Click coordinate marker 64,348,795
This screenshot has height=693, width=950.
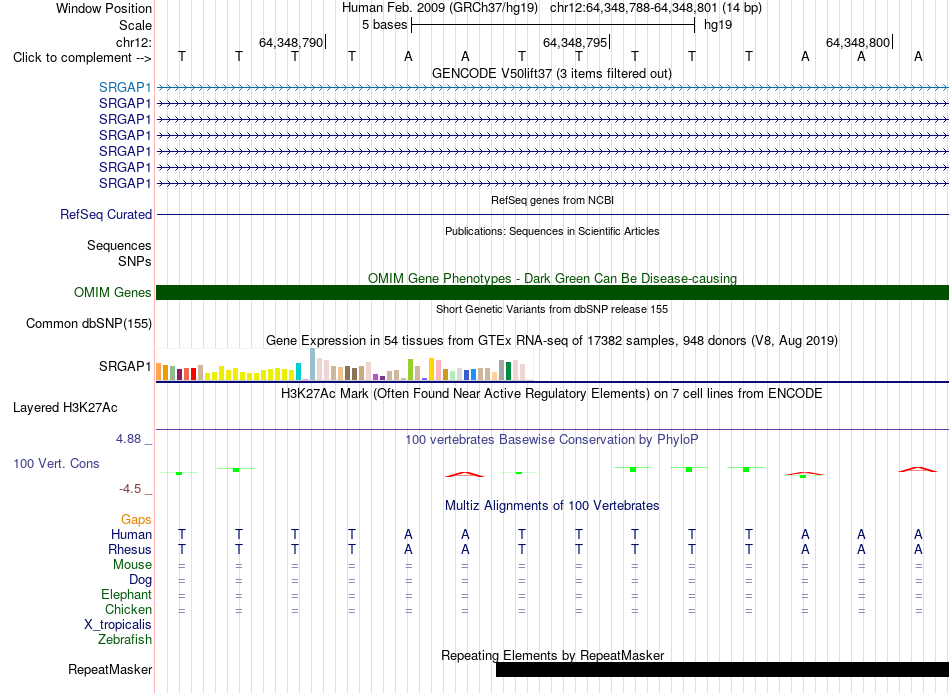pos(575,42)
